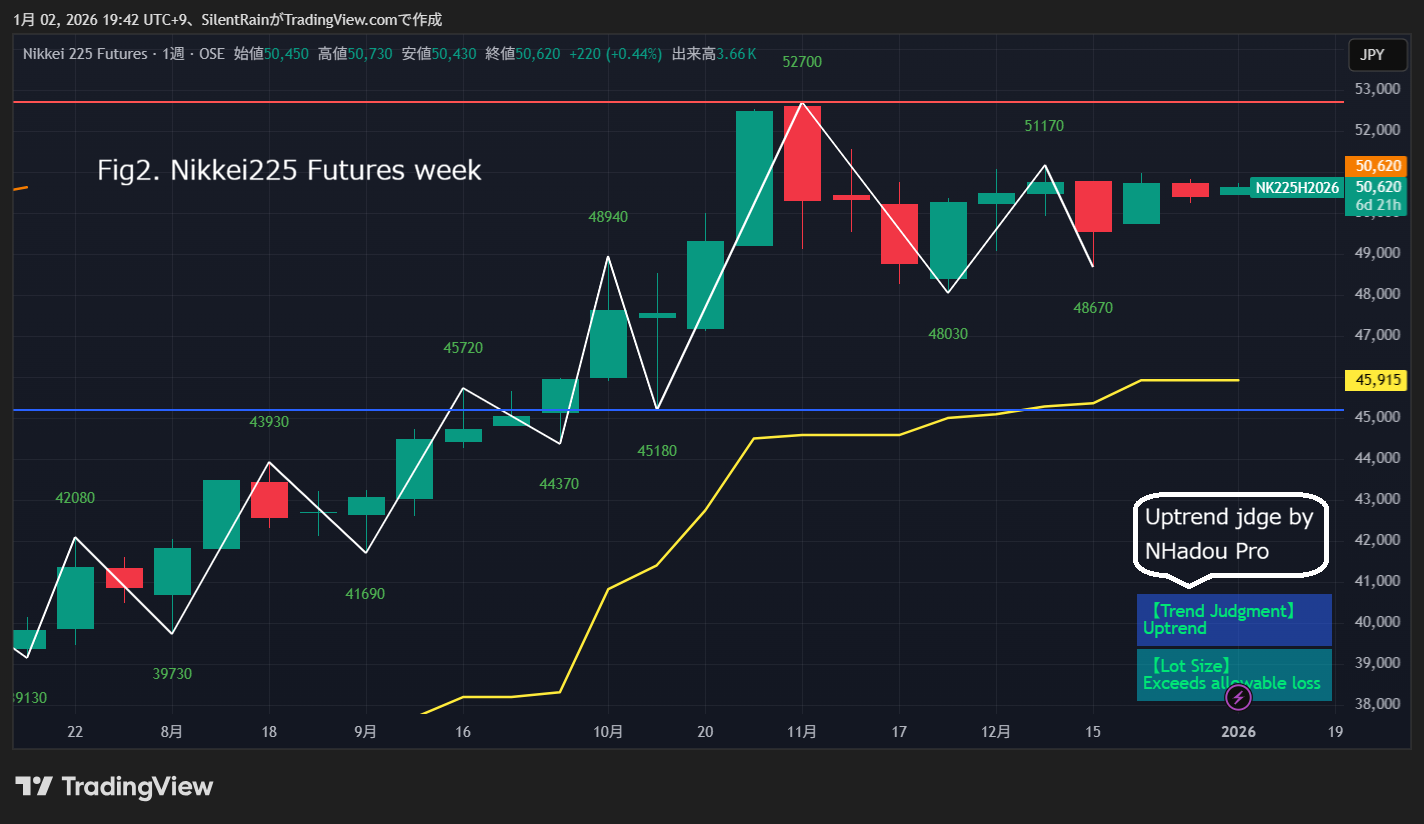The width and height of the screenshot is (1424, 824).
Task: Click the NK225H2026 symbol price label
Action: pos(1296,188)
